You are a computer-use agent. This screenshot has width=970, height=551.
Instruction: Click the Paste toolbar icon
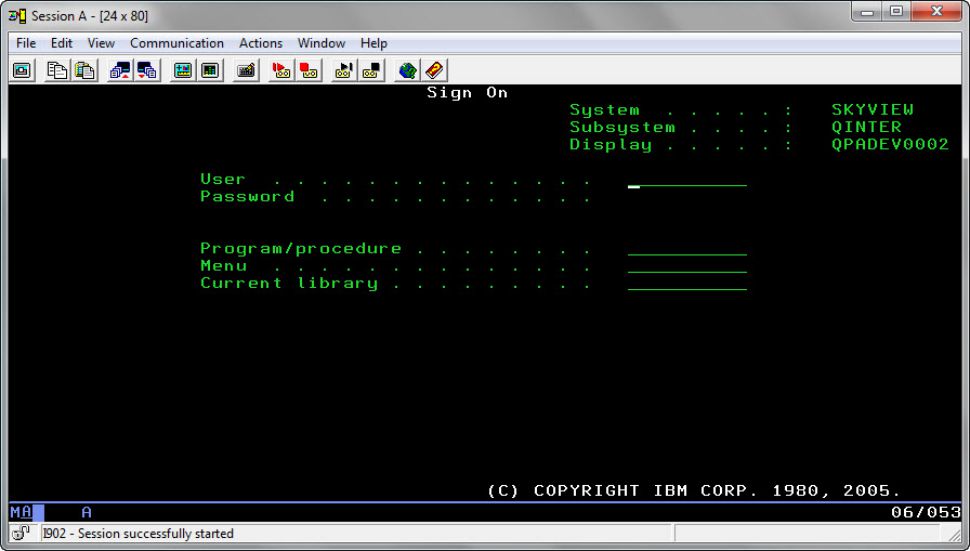[85, 70]
